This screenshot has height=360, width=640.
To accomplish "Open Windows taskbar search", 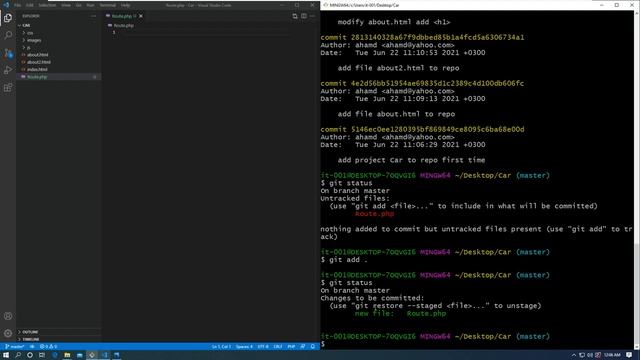I will [x=18, y=355].
